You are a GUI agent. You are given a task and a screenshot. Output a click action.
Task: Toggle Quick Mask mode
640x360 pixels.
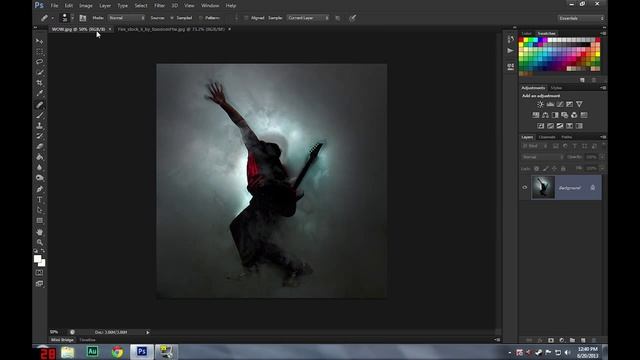39,273
